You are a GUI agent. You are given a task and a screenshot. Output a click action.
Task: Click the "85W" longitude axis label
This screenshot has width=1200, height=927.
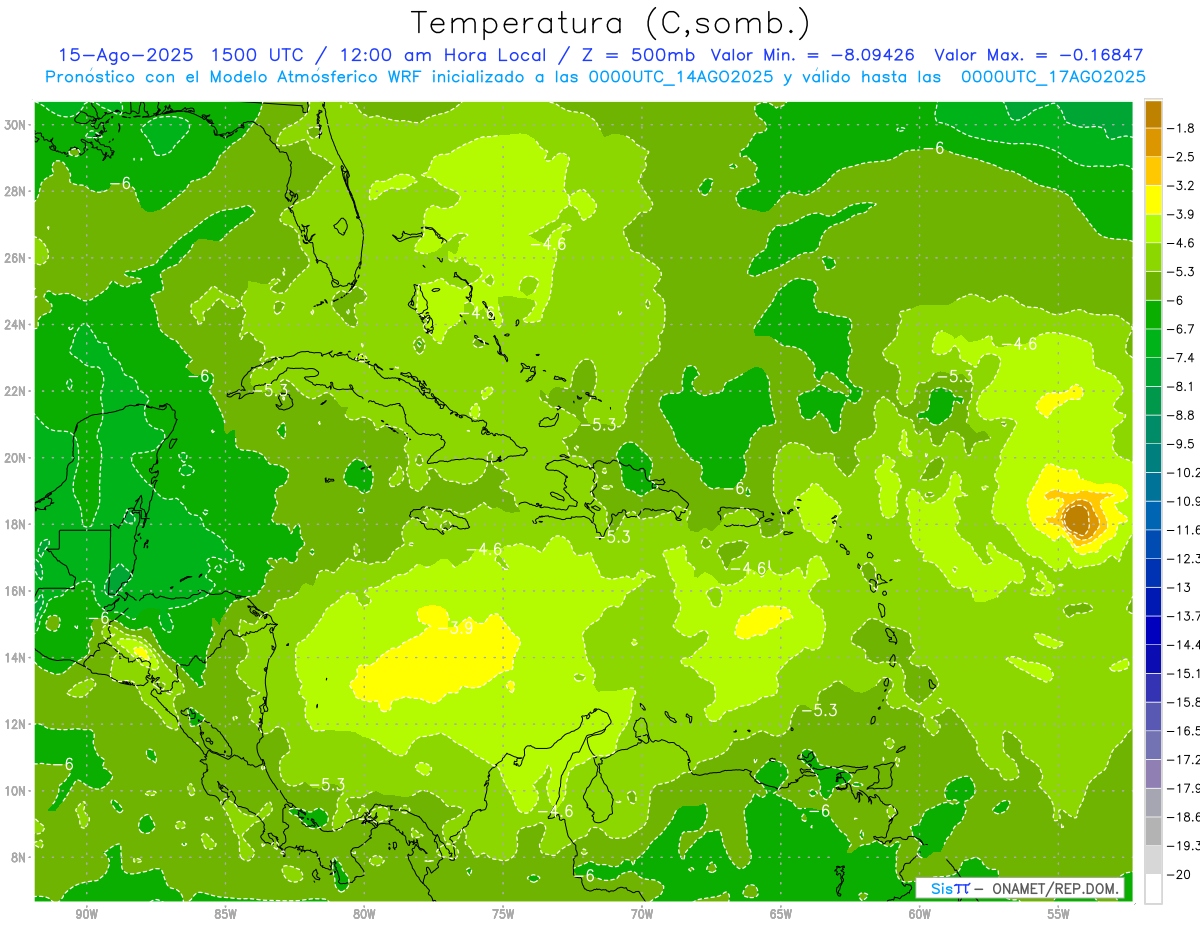(226, 914)
